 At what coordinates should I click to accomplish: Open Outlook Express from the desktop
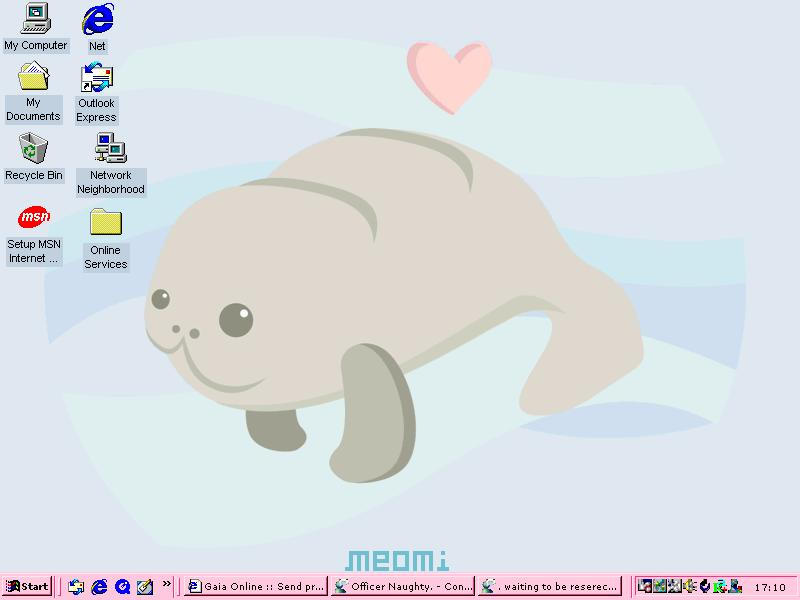click(x=95, y=80)
